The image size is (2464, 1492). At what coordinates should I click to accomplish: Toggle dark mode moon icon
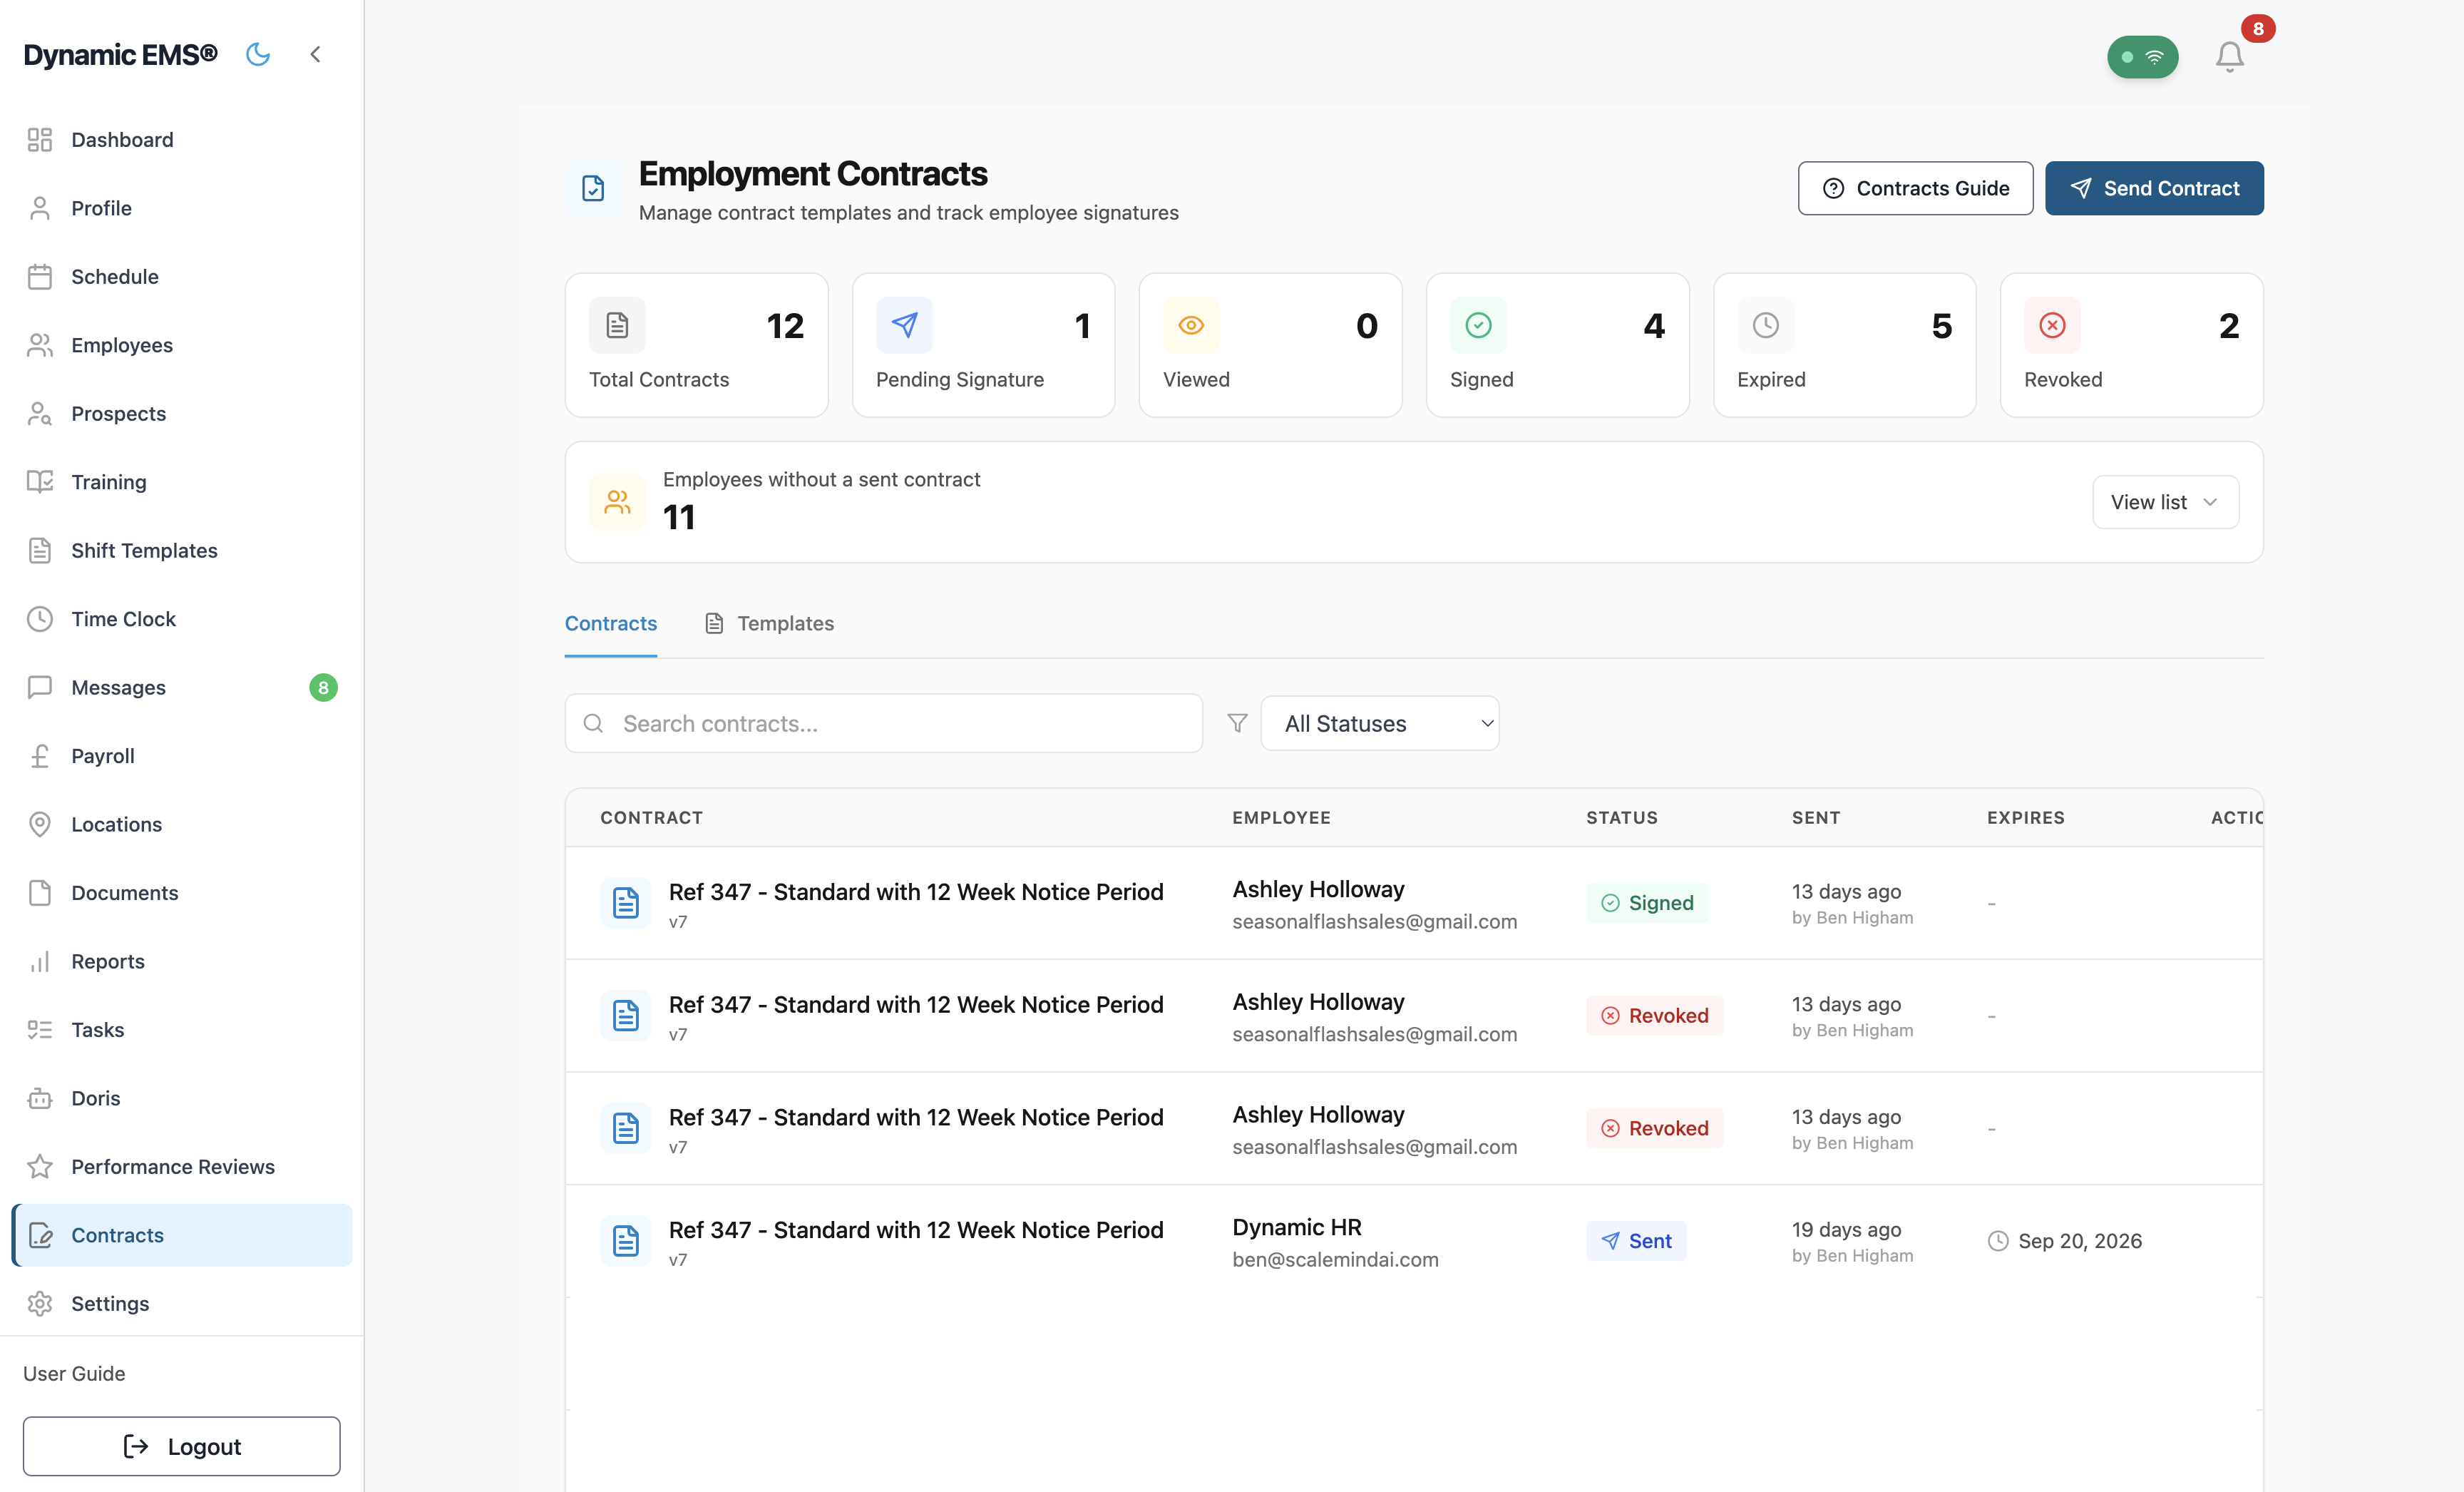tap(258, 54)
